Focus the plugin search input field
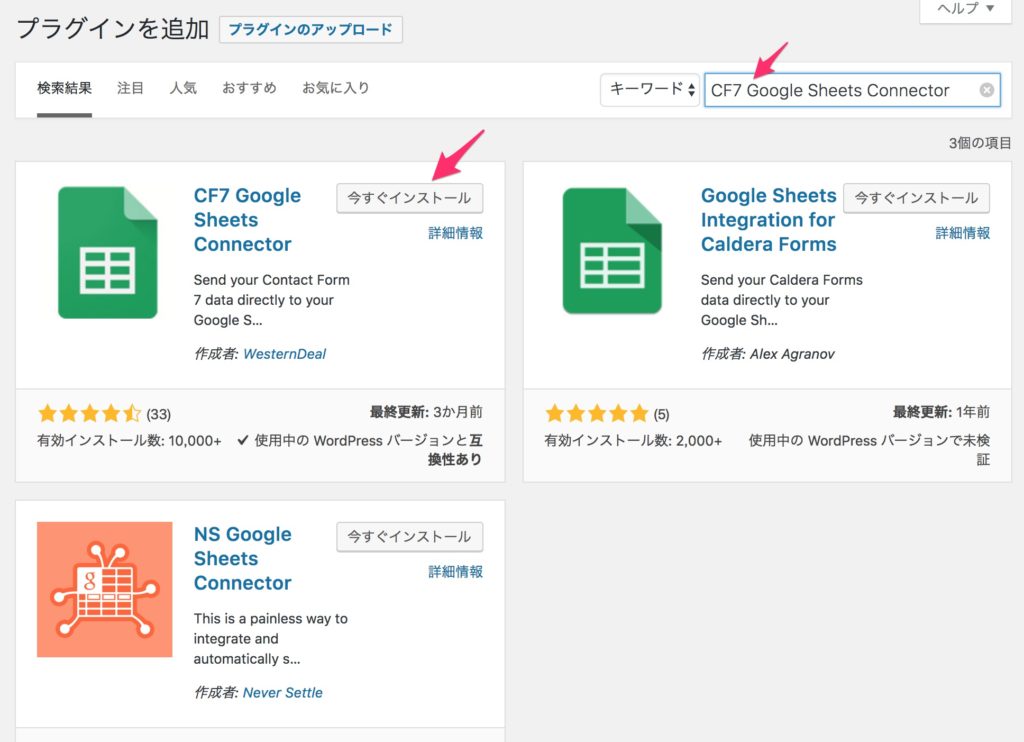This screenshot has height=742, width=1024. click(x=840, y=90)
